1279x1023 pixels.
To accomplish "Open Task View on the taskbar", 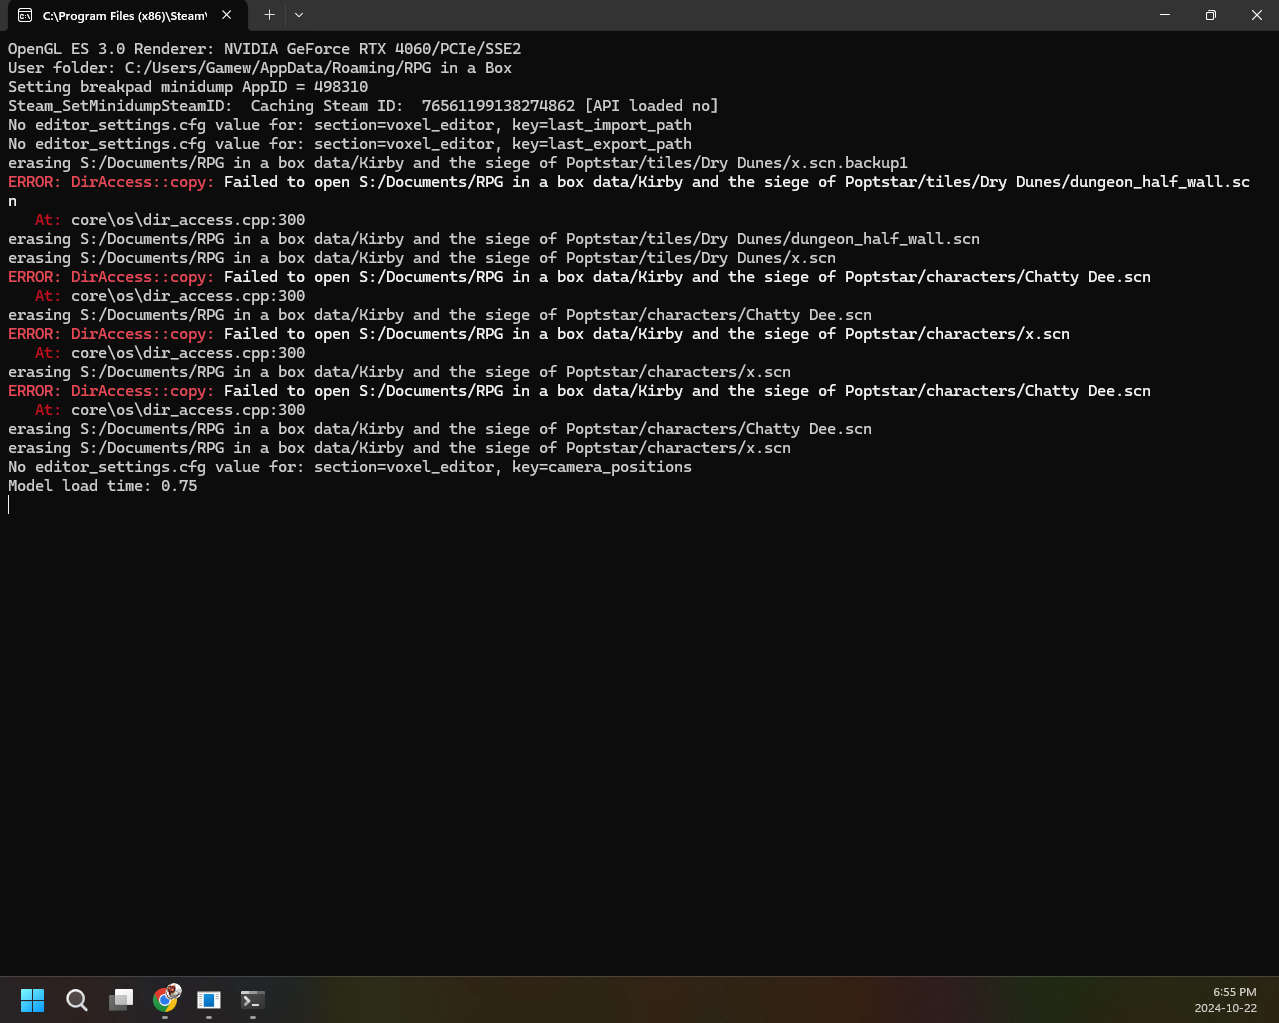I will click(121, 999).
